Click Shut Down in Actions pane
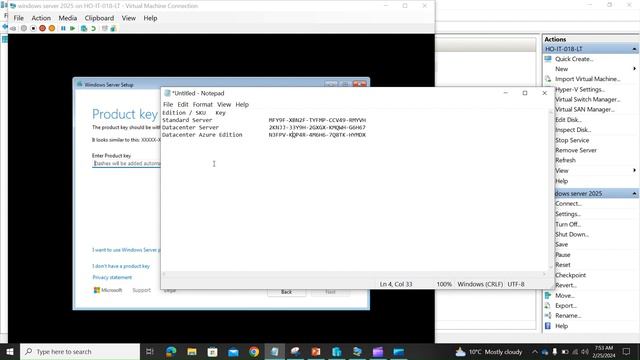This screenshot has height=360, width=640. [x=572, y=234]
